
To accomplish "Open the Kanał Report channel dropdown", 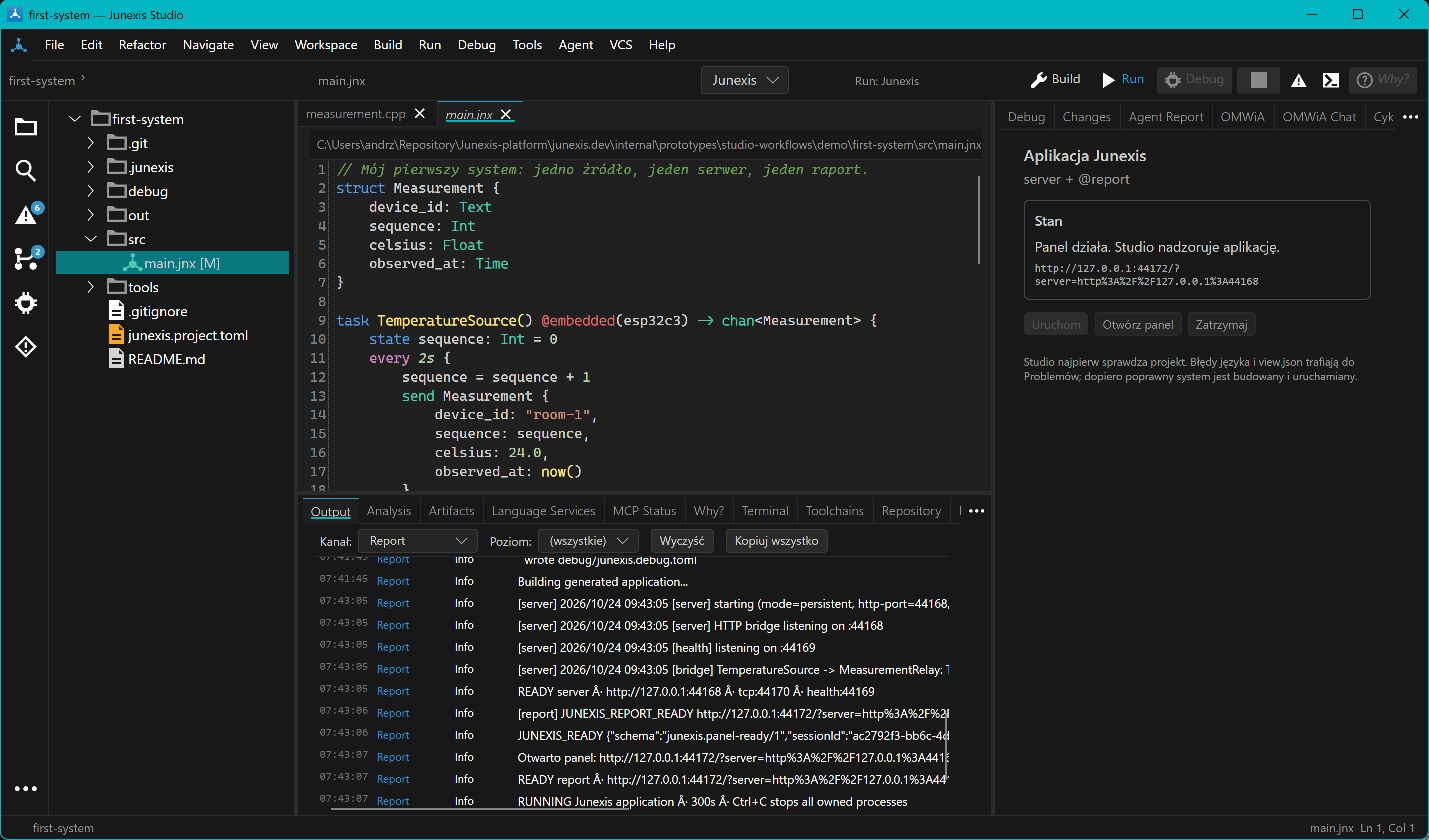I will coord(419,541).
